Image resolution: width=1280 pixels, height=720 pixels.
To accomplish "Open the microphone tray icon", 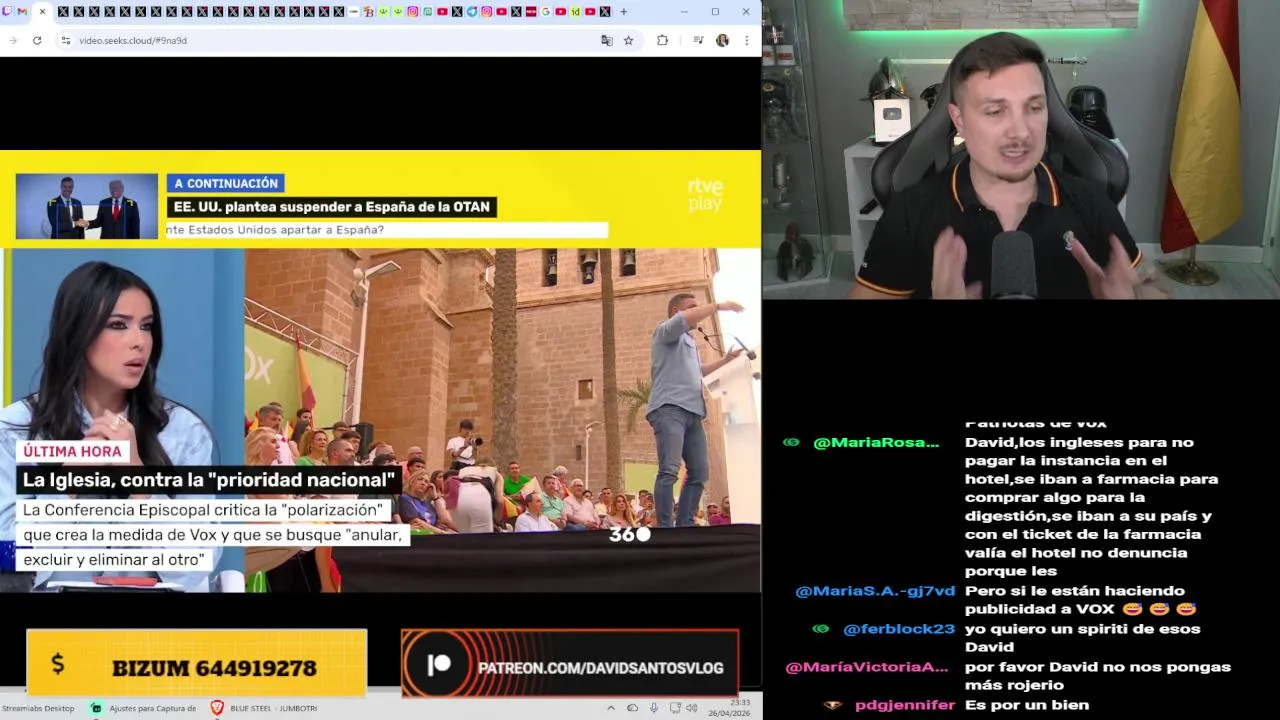I will click(654, 708).
